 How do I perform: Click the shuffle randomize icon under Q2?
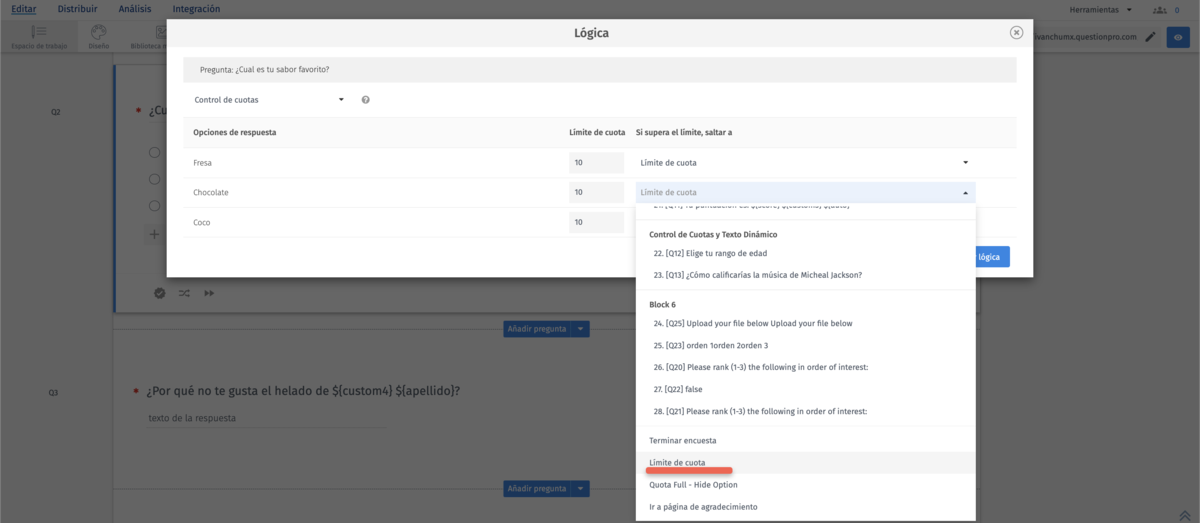[185, 293]
